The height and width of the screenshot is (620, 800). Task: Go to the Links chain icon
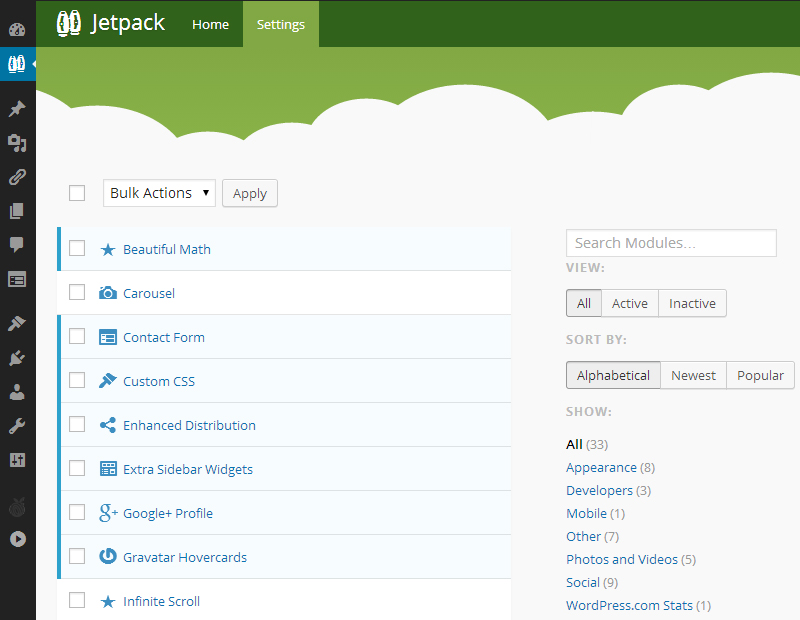(17, 177)
